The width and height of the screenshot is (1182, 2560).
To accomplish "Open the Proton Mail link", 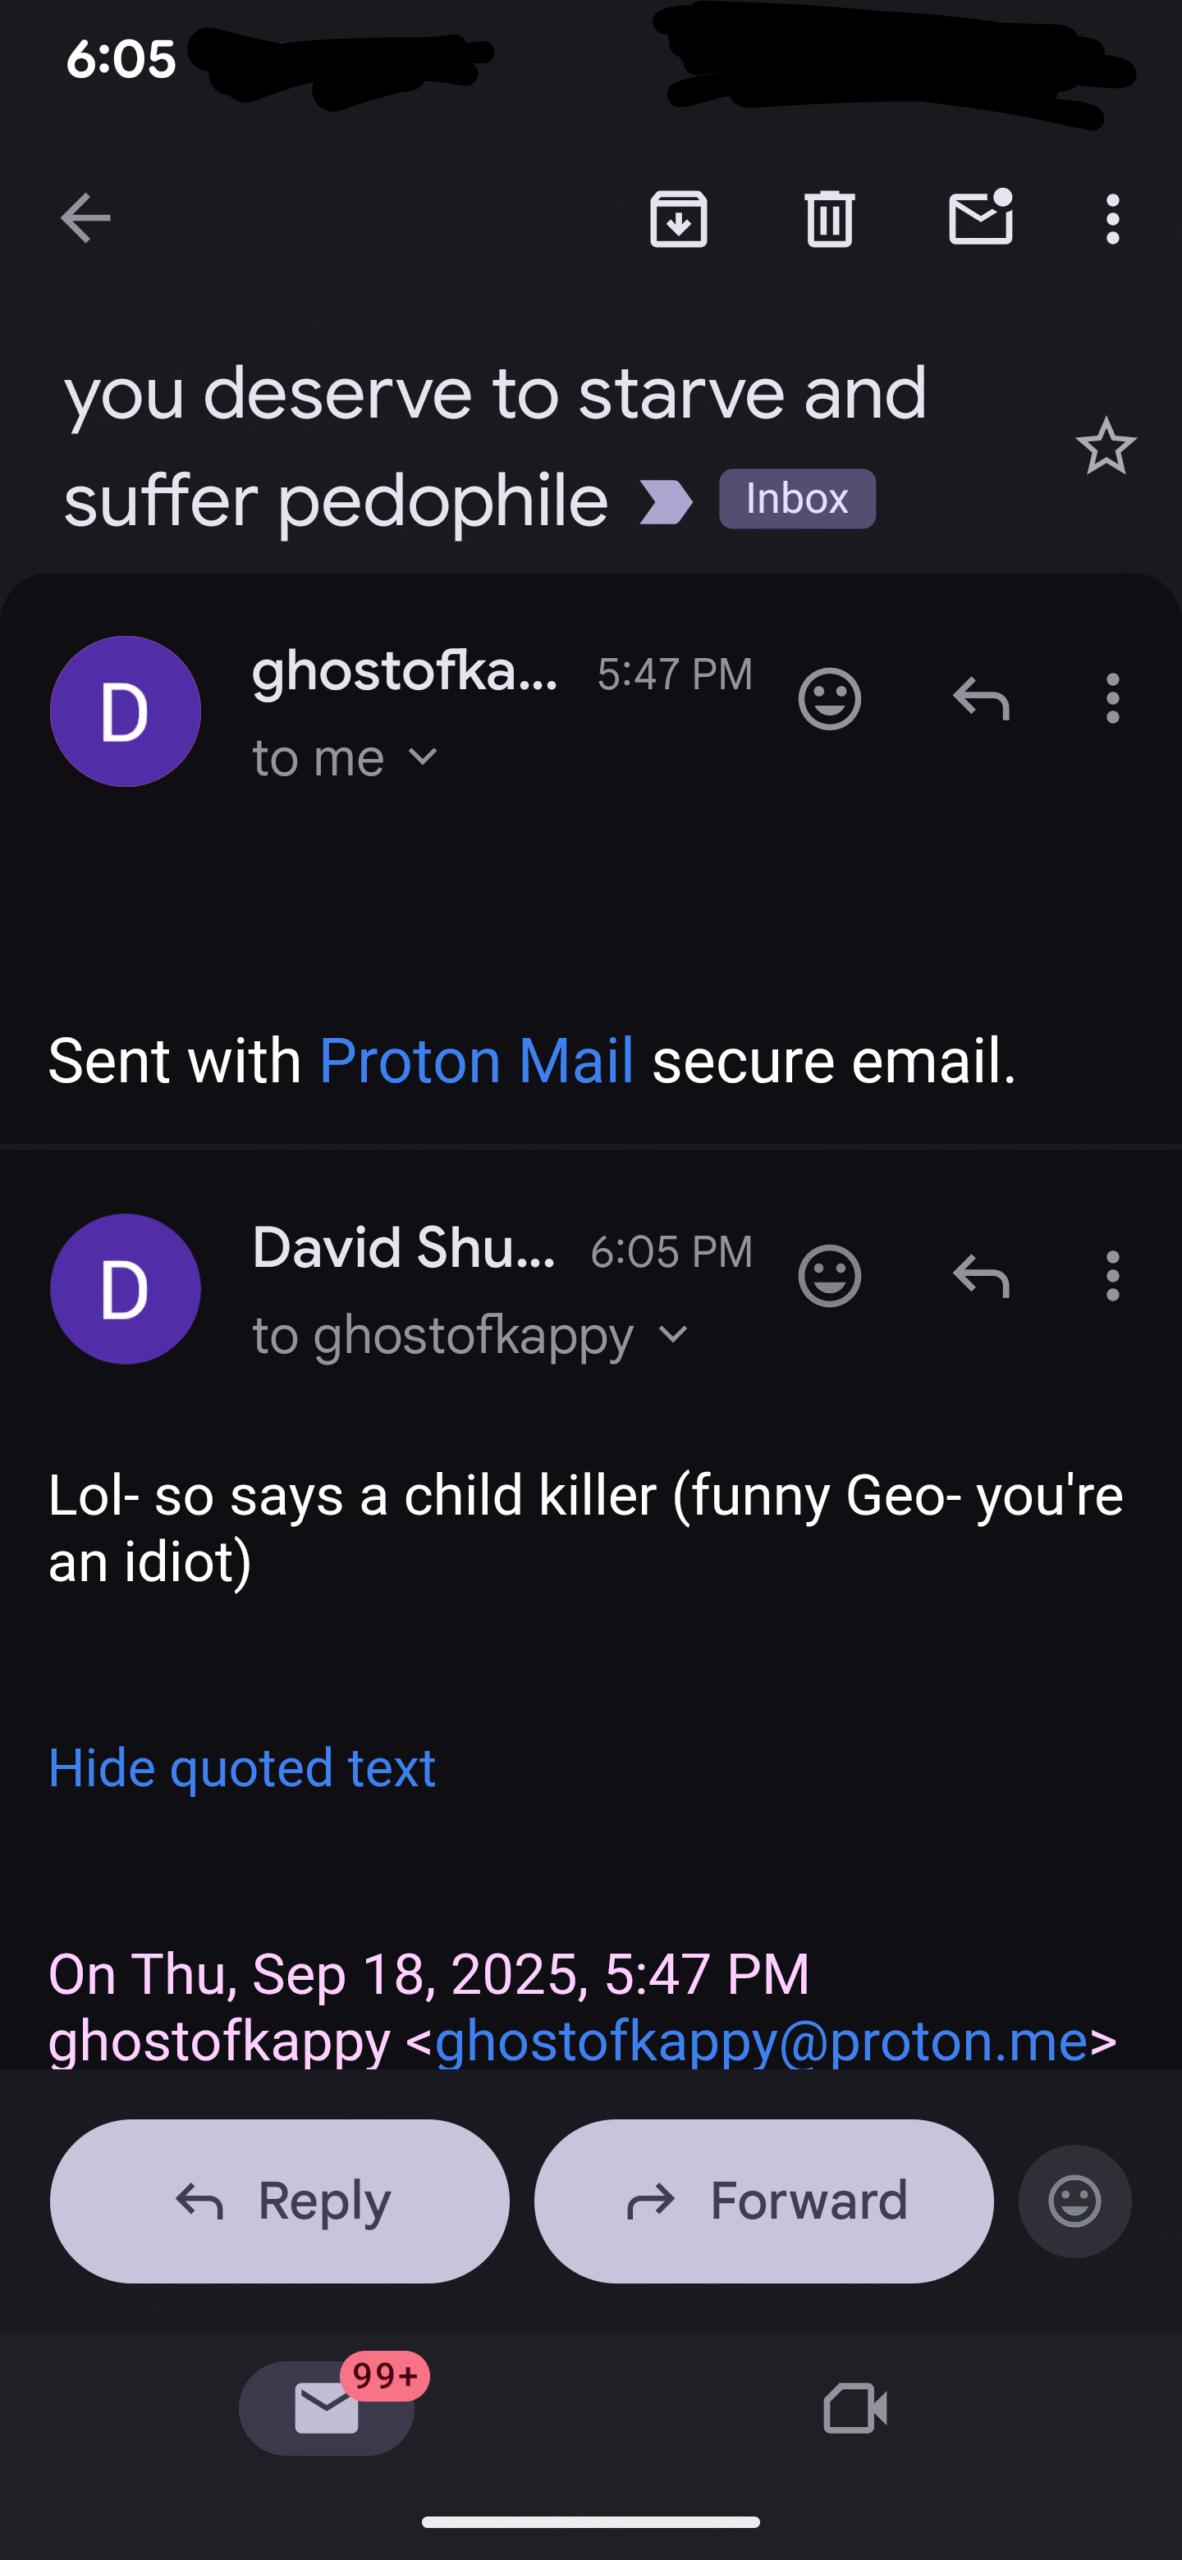I will (476, 1060).
